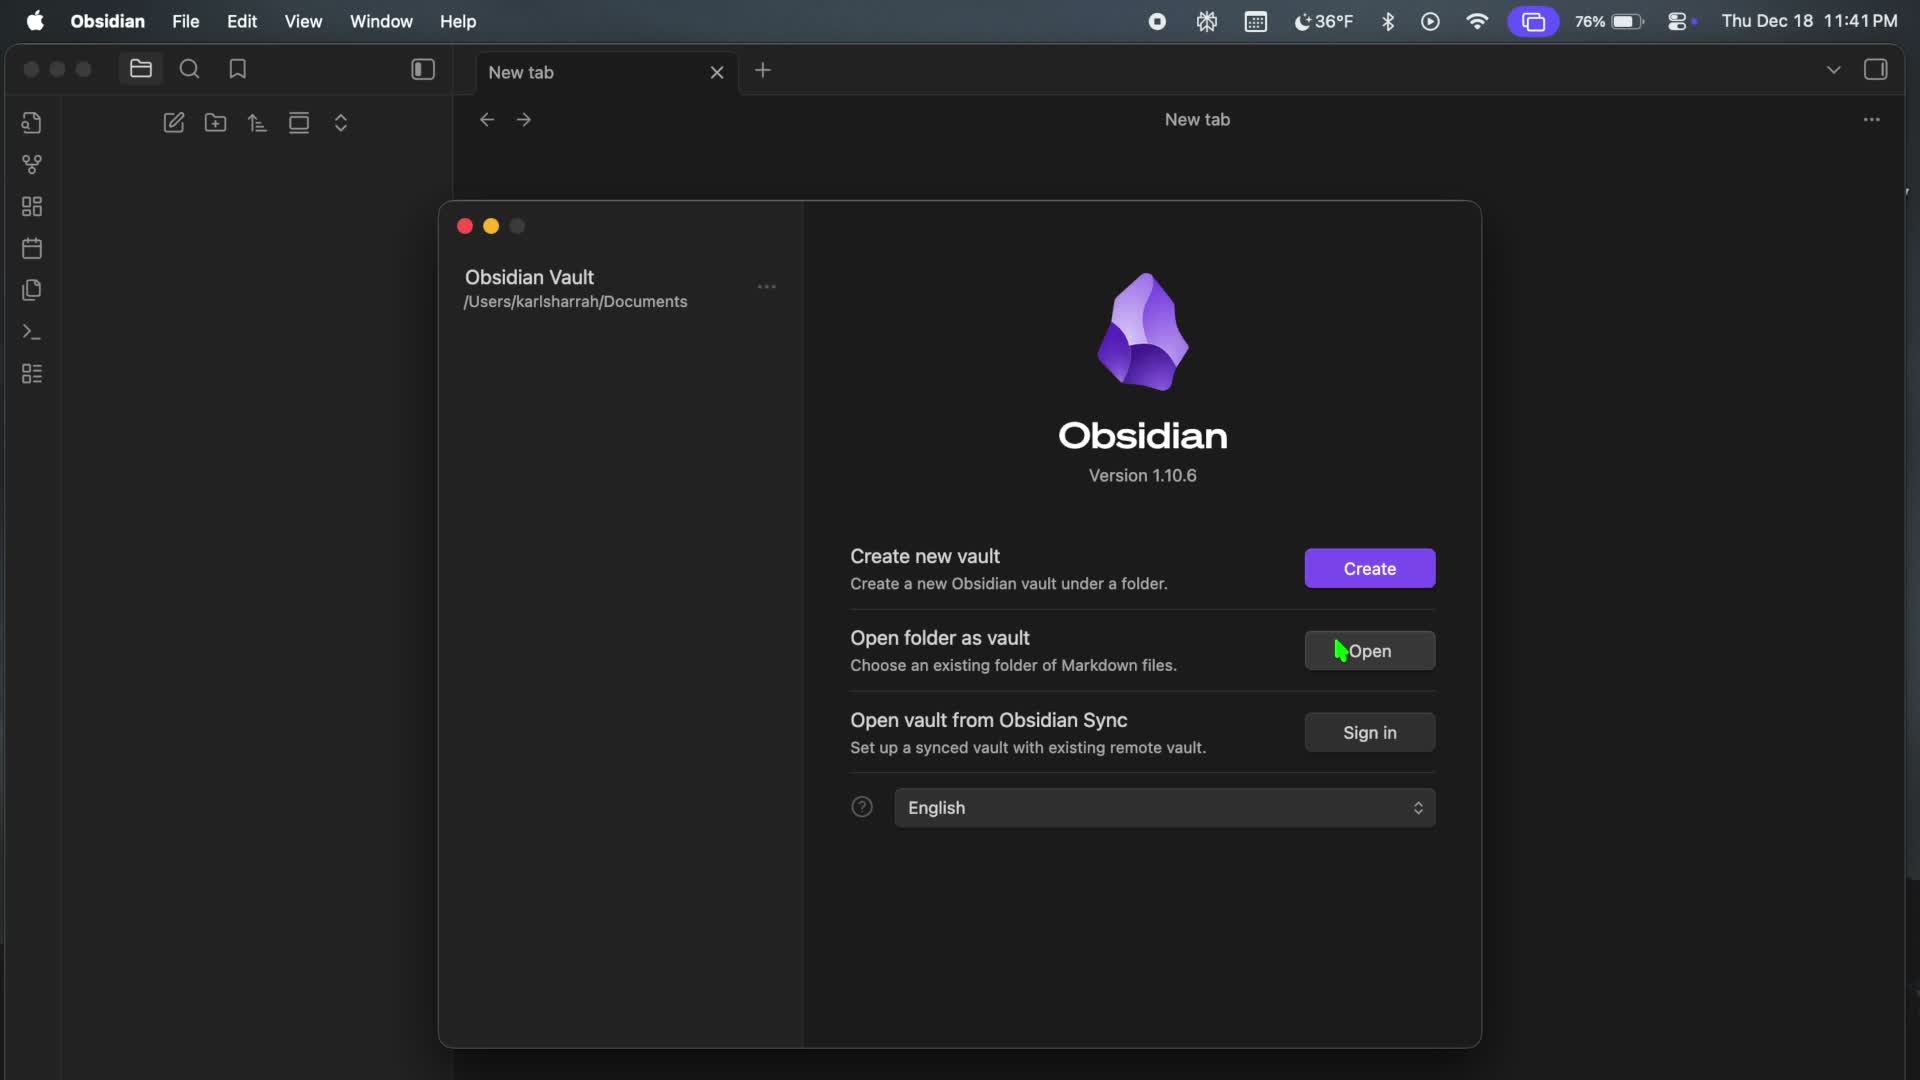The image size is (1920, 1080).
Task: Open Obsidian Vault options dots
Action: point(767,287)
